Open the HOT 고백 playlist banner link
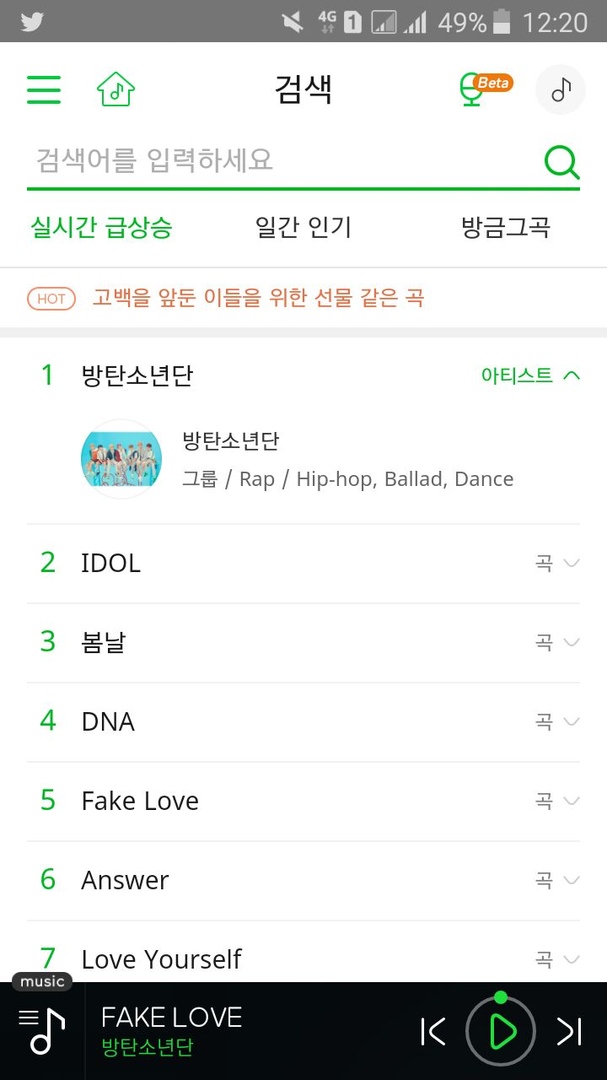This screenshot has width=607, height=1080. coord(258,298)
